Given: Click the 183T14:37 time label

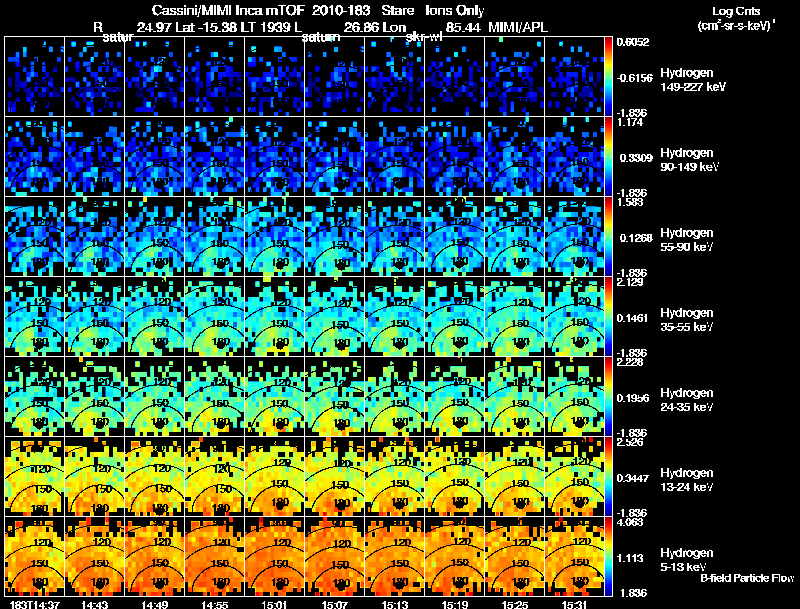Looking at the screenshot, I should tap(34, 604).
